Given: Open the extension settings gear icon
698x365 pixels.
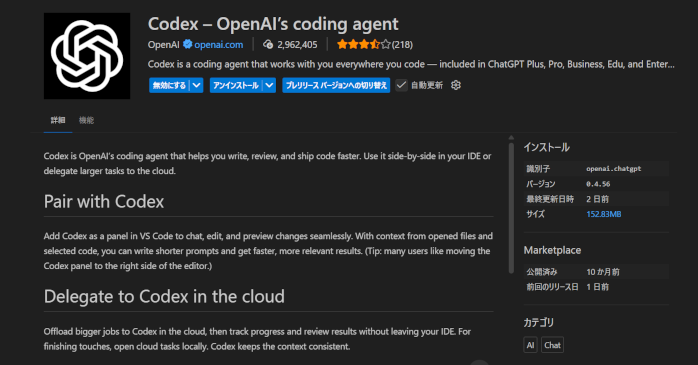Looking at the screenshot, I should [456, 85].
